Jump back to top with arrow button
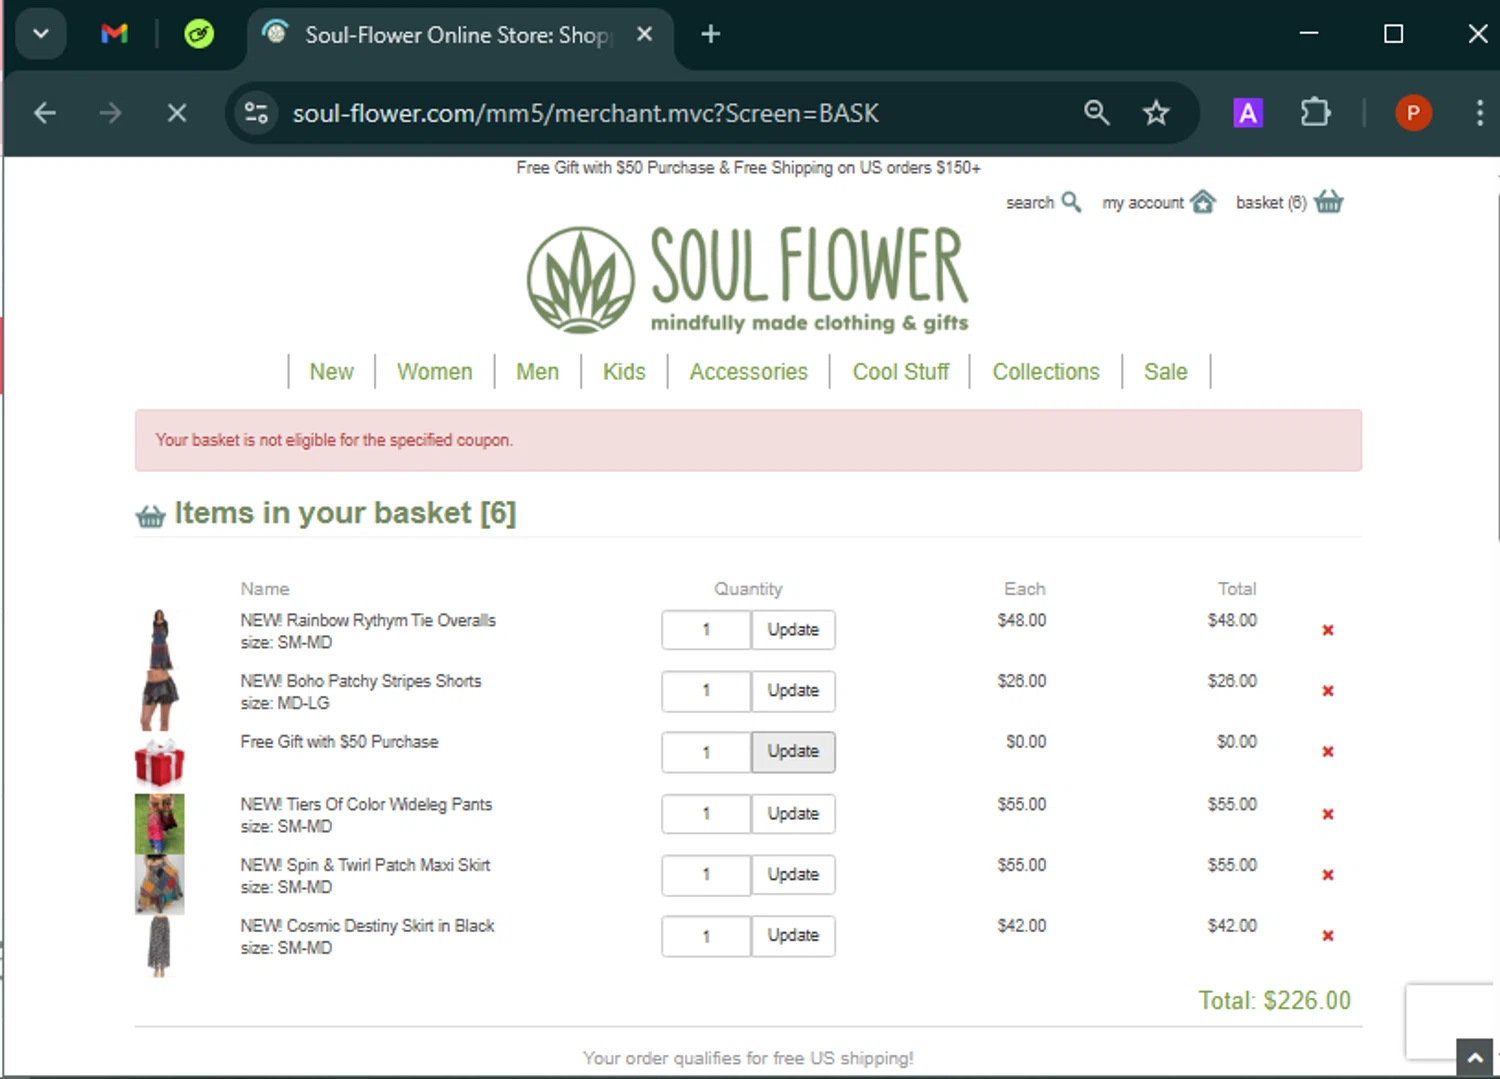The width and height of the screenshot is (1500, 1079). [1475, 1058]
